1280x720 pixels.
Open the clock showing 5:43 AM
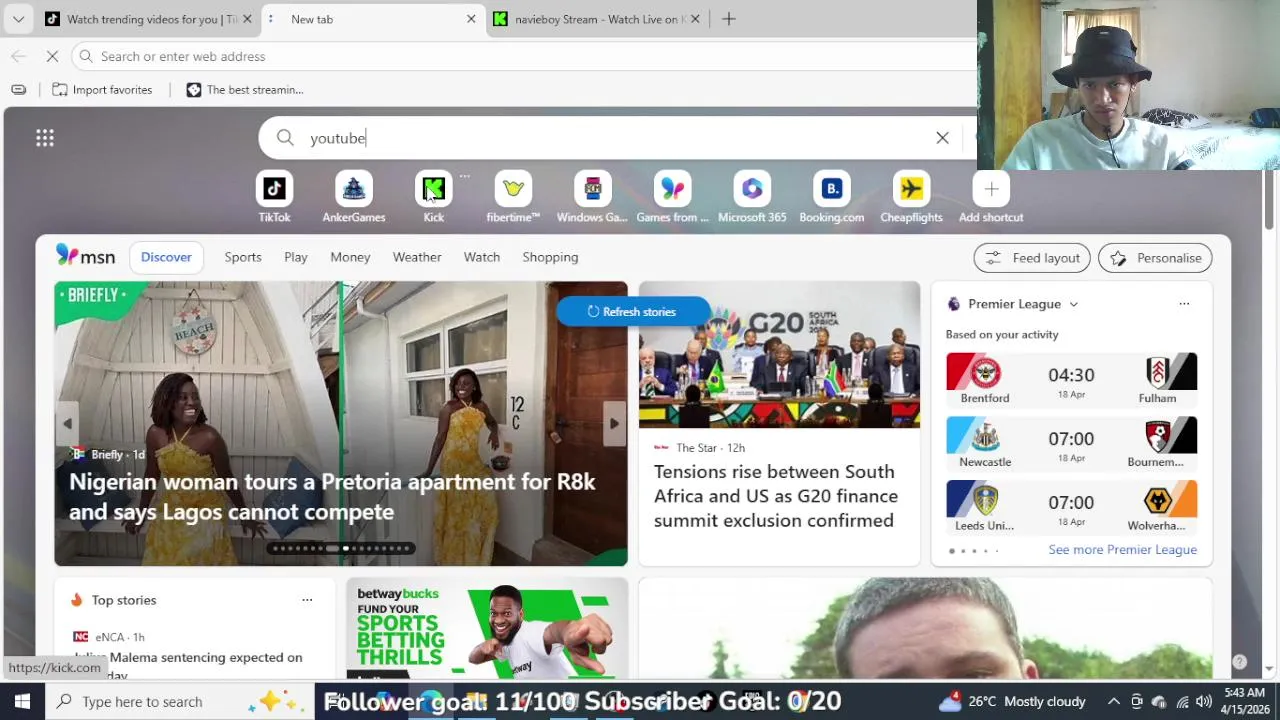coord(1245,701)
